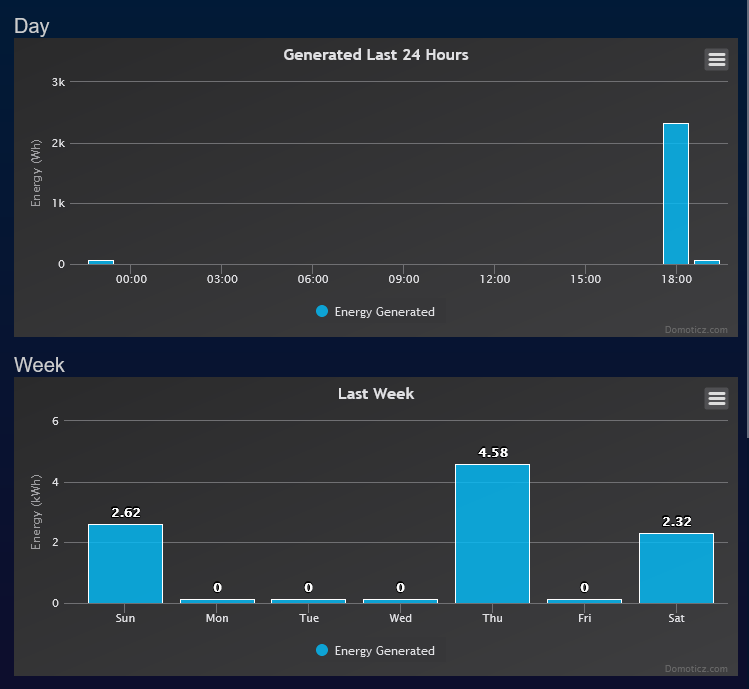
Task: Click the Friday zero-value bar
Action: pos(584,601)
